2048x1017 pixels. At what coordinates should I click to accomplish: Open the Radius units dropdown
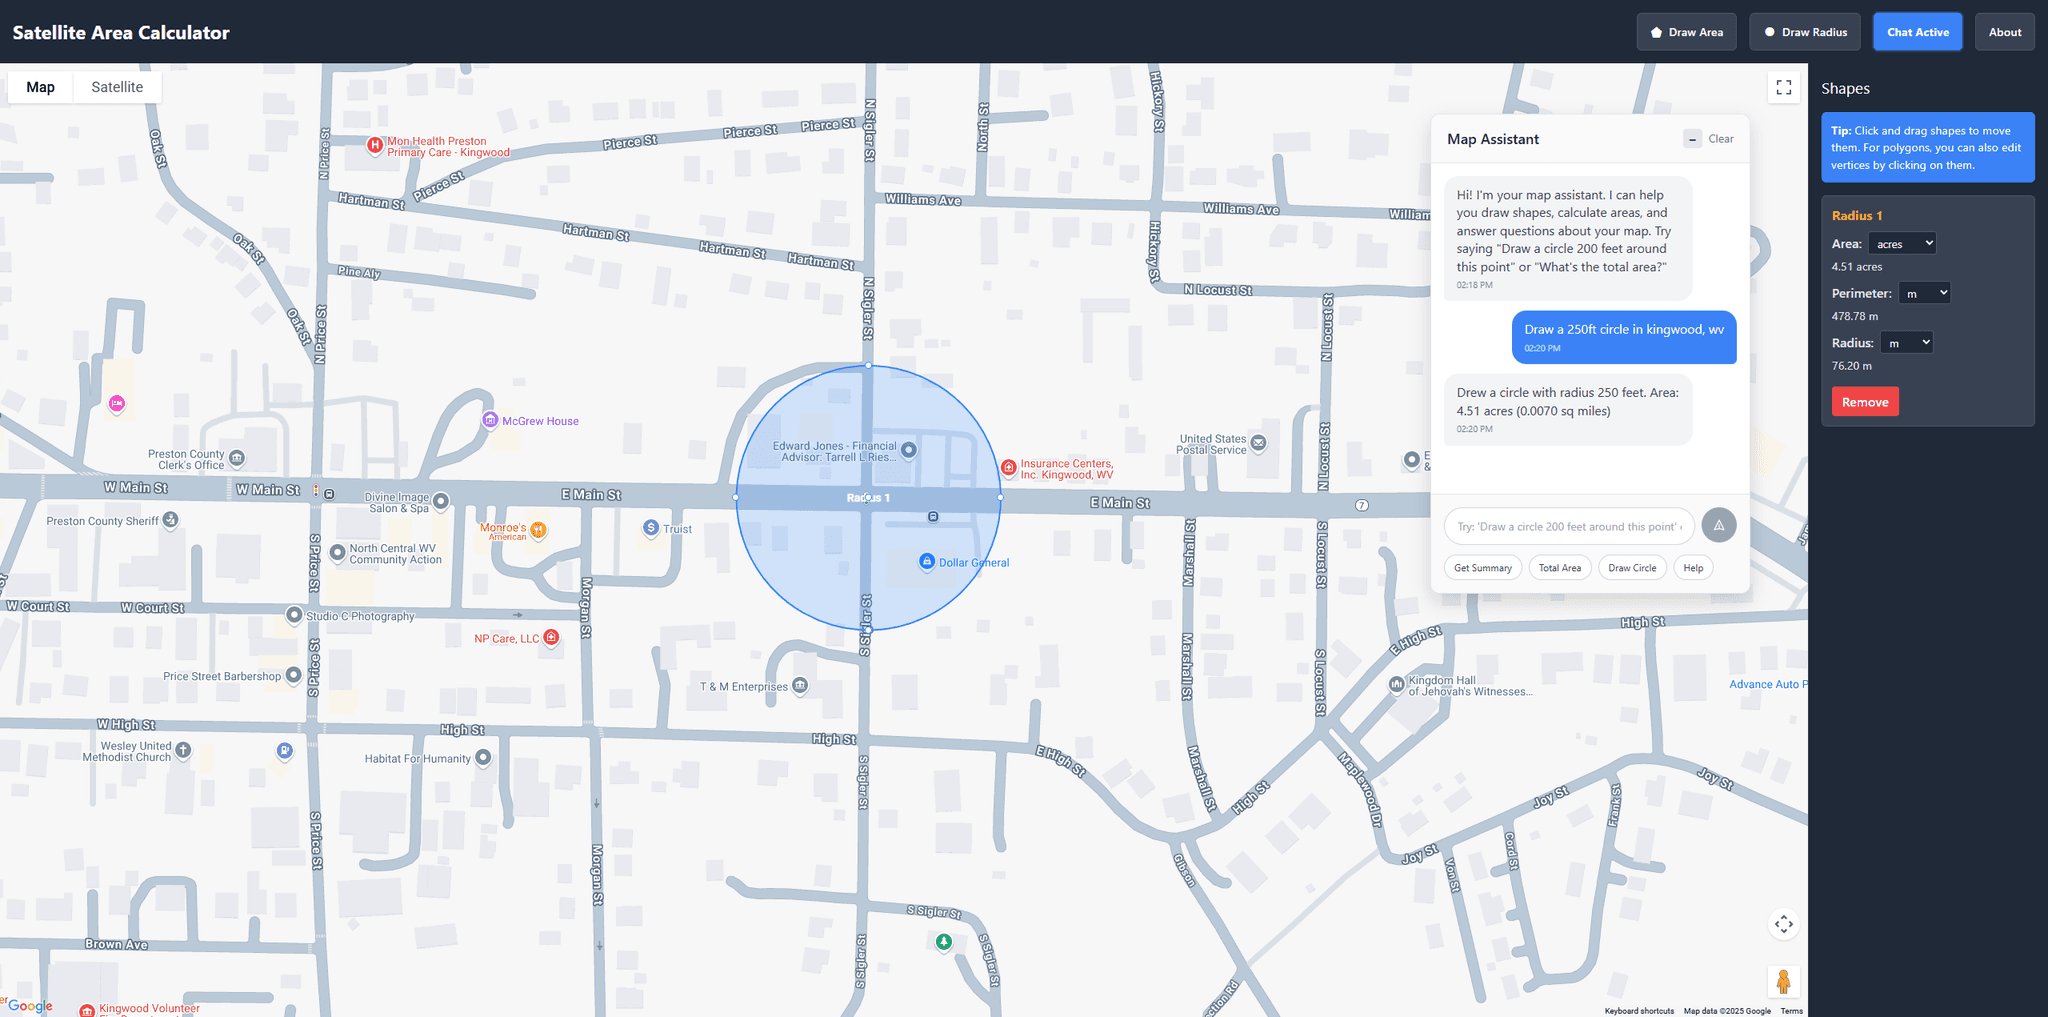coord(1906,342)
